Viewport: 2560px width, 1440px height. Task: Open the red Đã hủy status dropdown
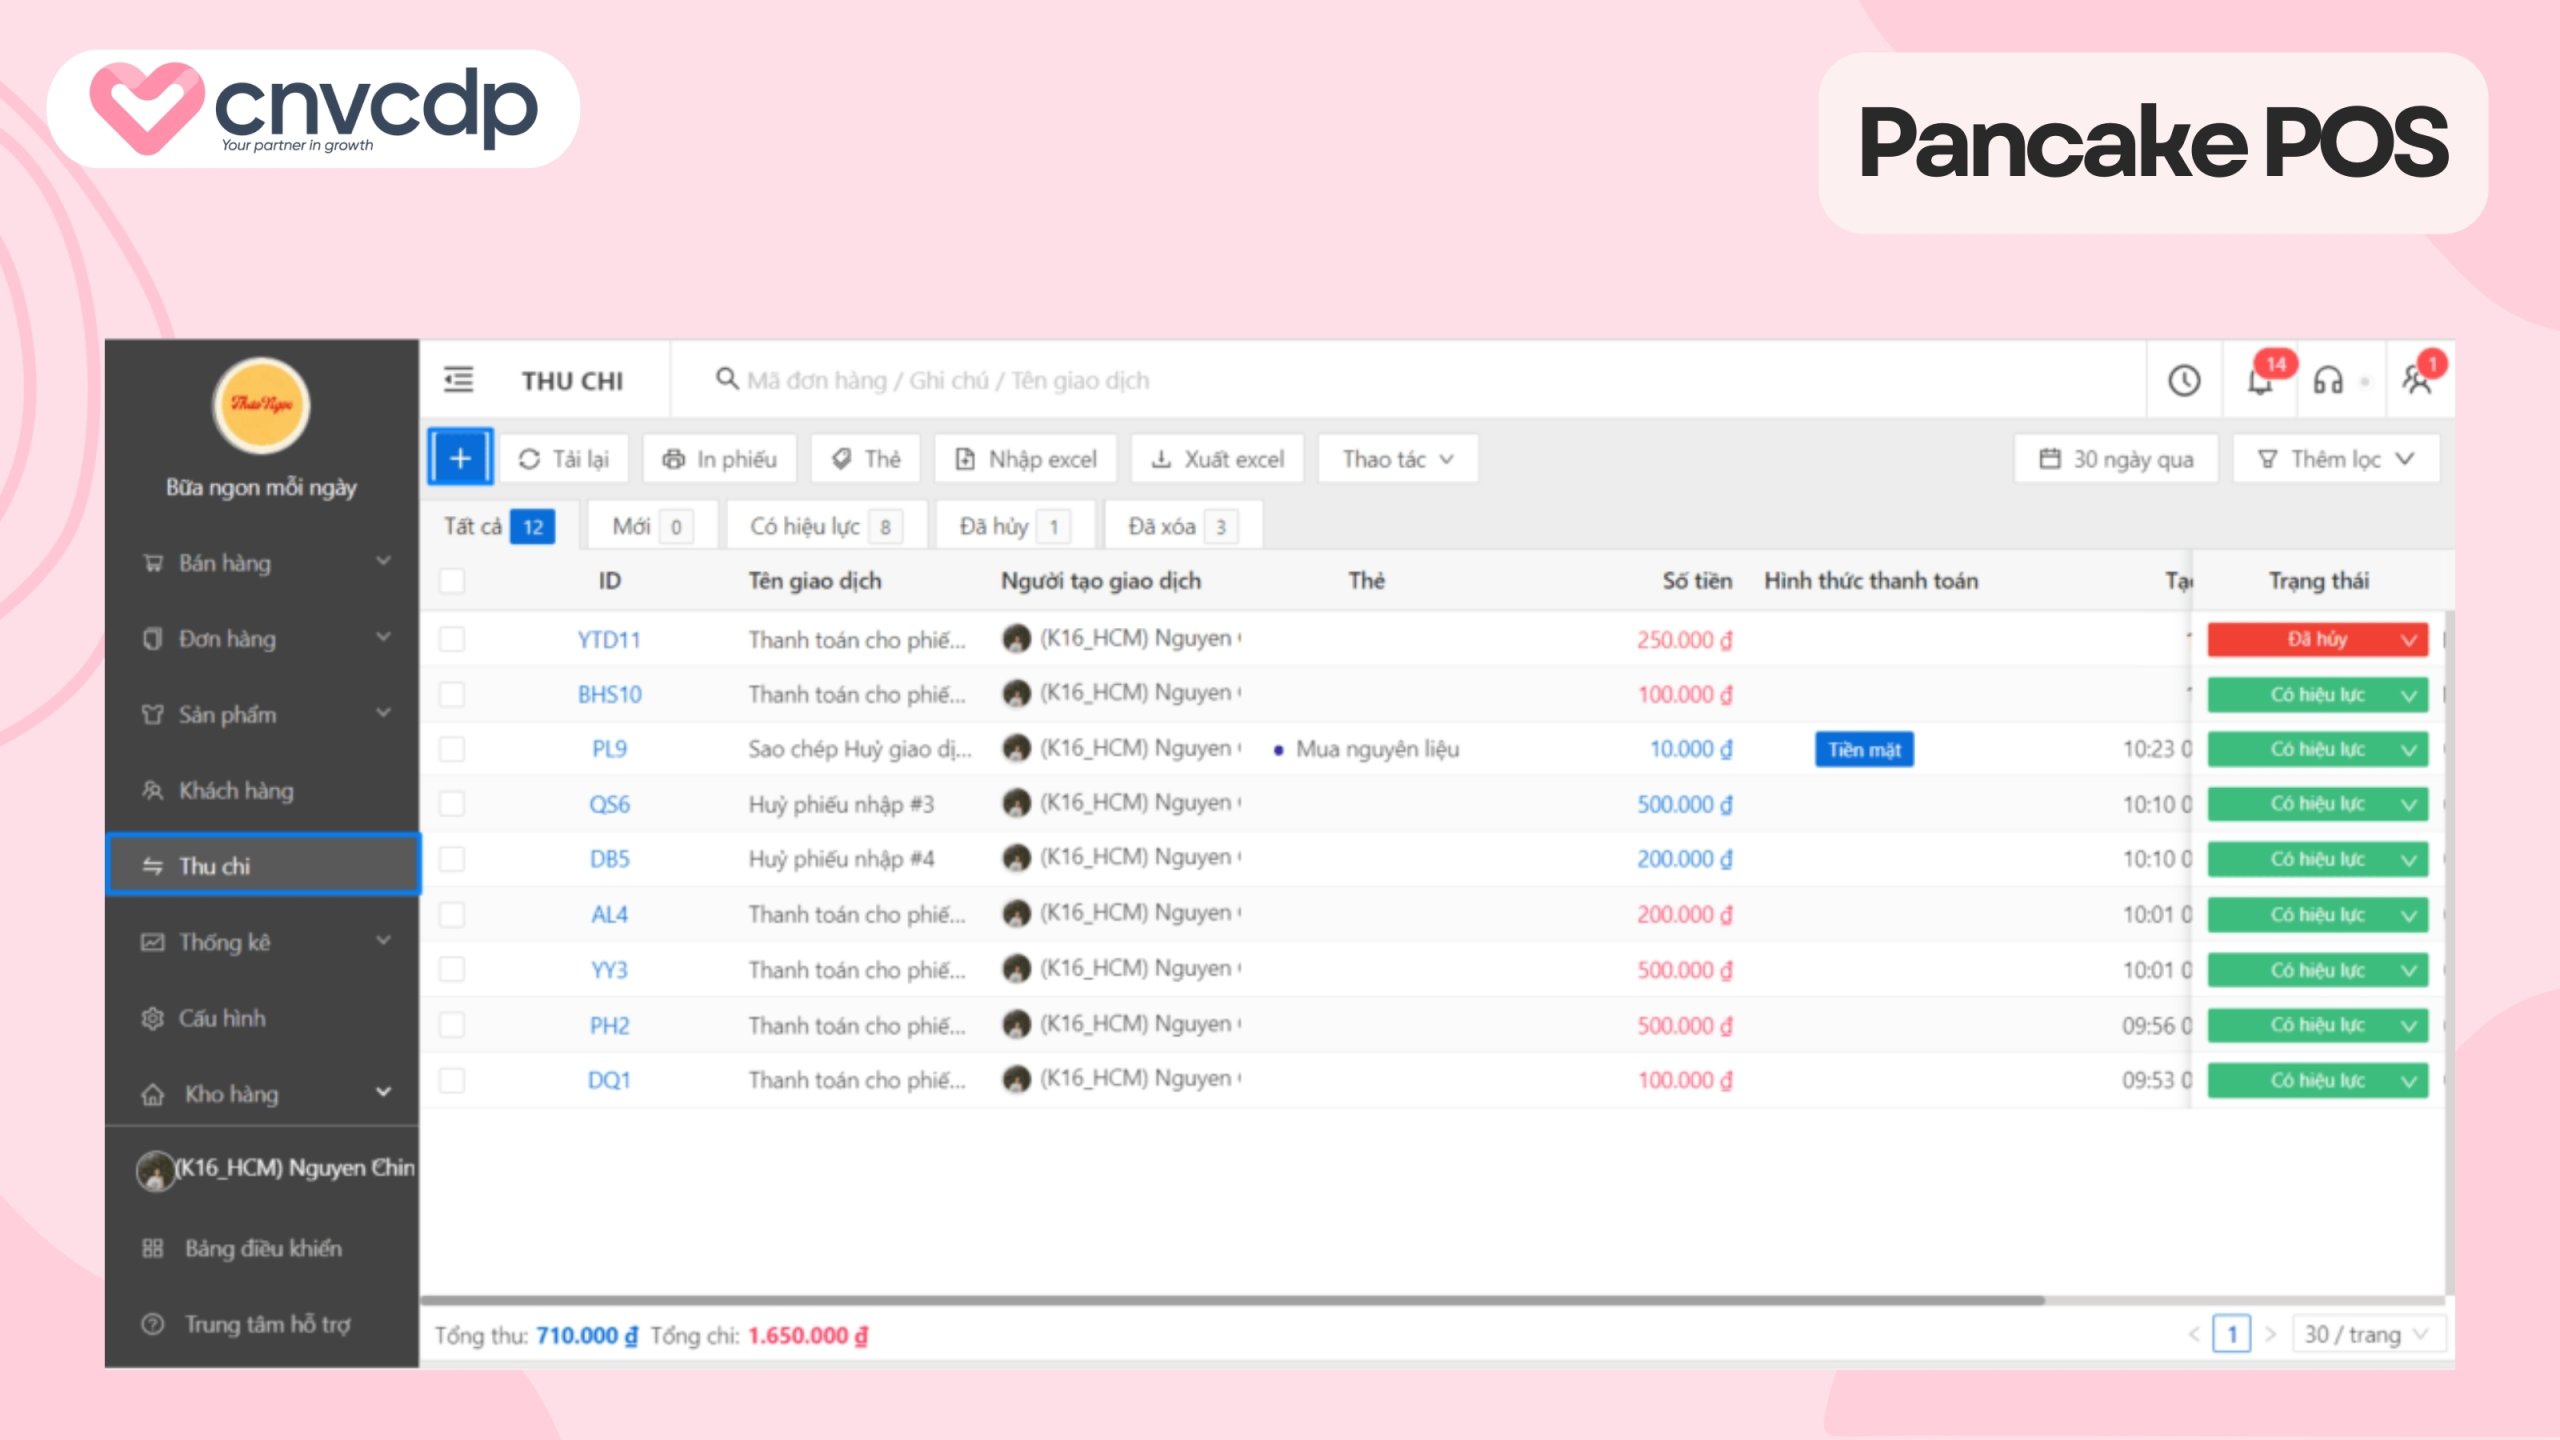[x=2317, y=639]
